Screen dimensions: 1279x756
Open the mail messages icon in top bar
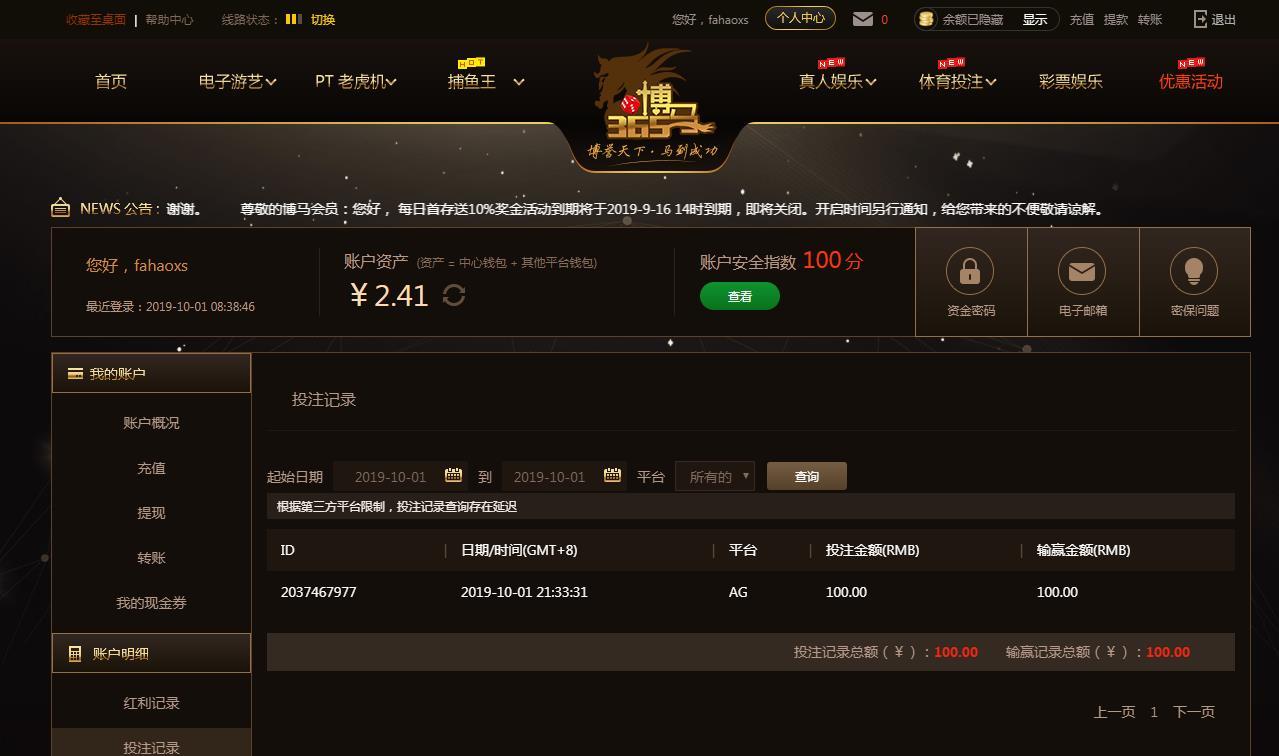click(x=863, y=19)
